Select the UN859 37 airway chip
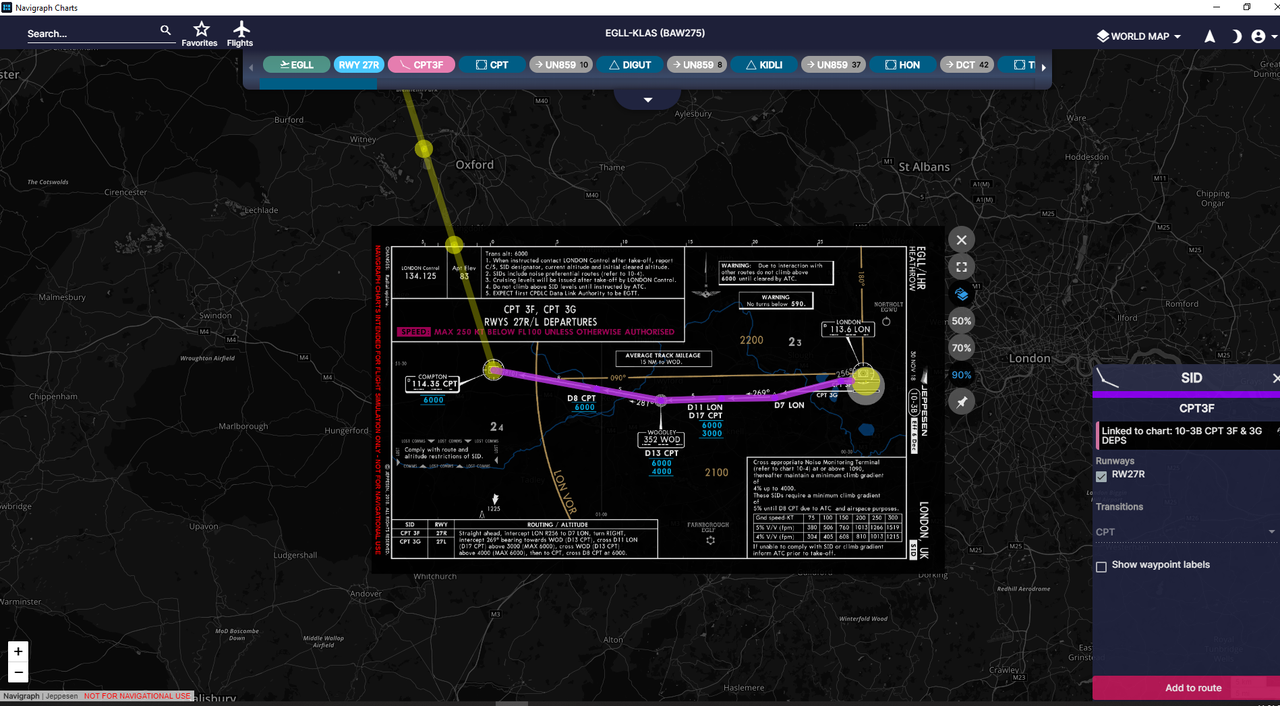Image resolution: width=1280 pixels, height=706 pixels. click(x=833, y=65)
